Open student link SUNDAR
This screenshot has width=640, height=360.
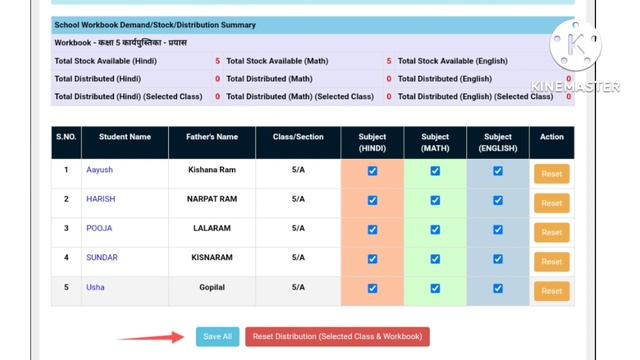[102, 258]
